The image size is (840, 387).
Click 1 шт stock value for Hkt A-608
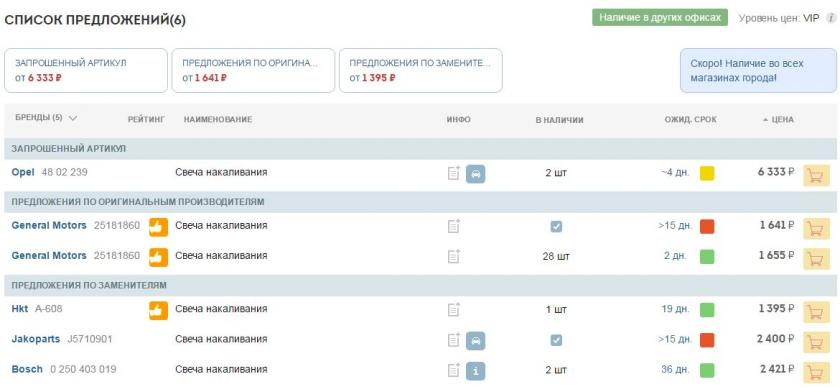coord(556,310)
